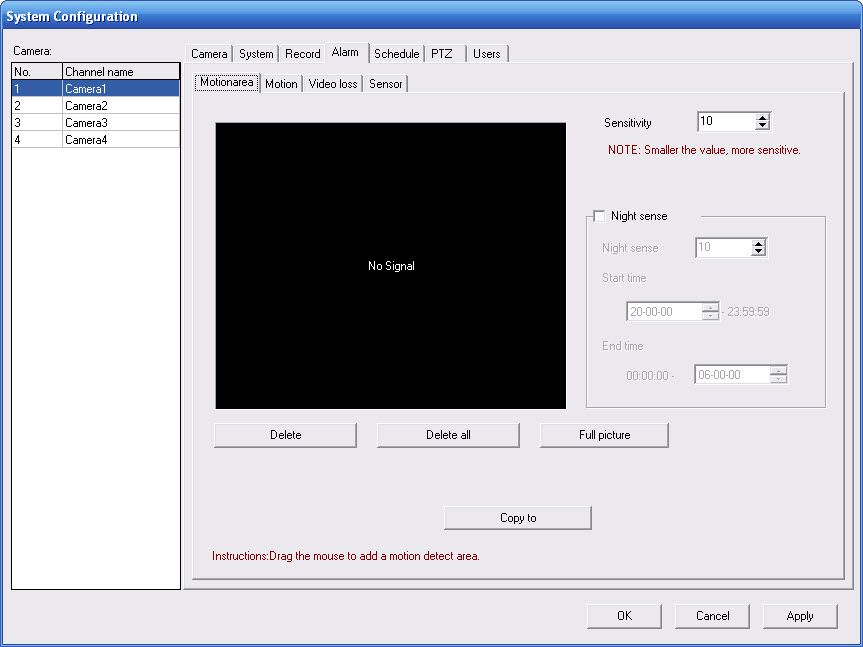Click the Sensitivity input field

tap(725, 122)
